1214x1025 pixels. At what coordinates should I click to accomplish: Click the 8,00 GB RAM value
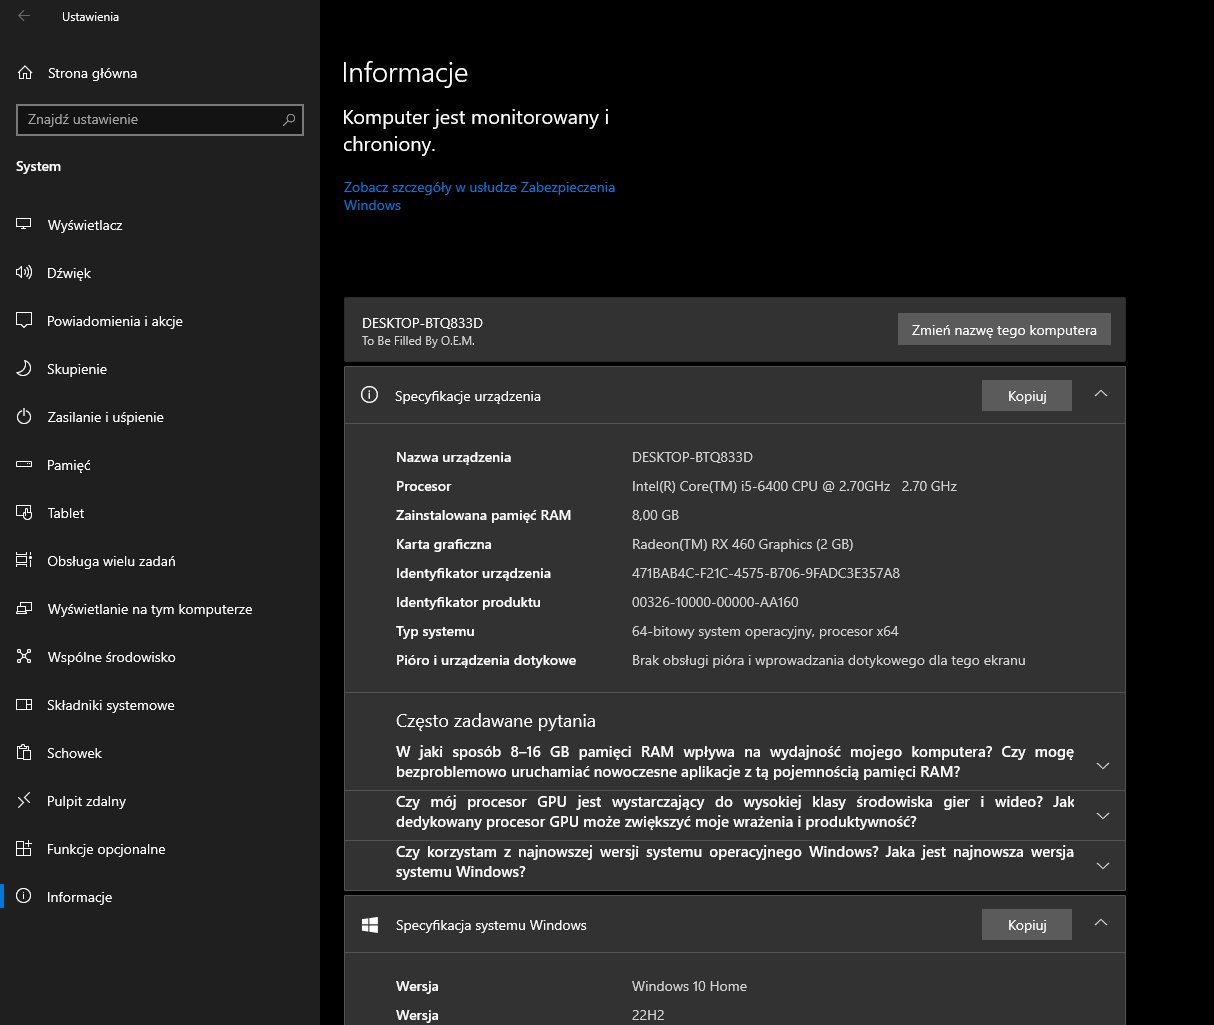655,515
